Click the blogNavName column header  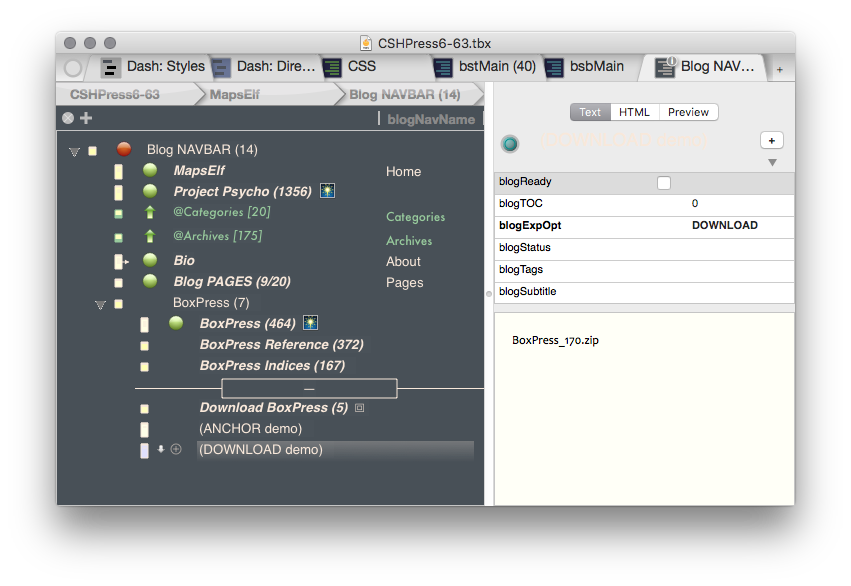click(x=431, y=119)
